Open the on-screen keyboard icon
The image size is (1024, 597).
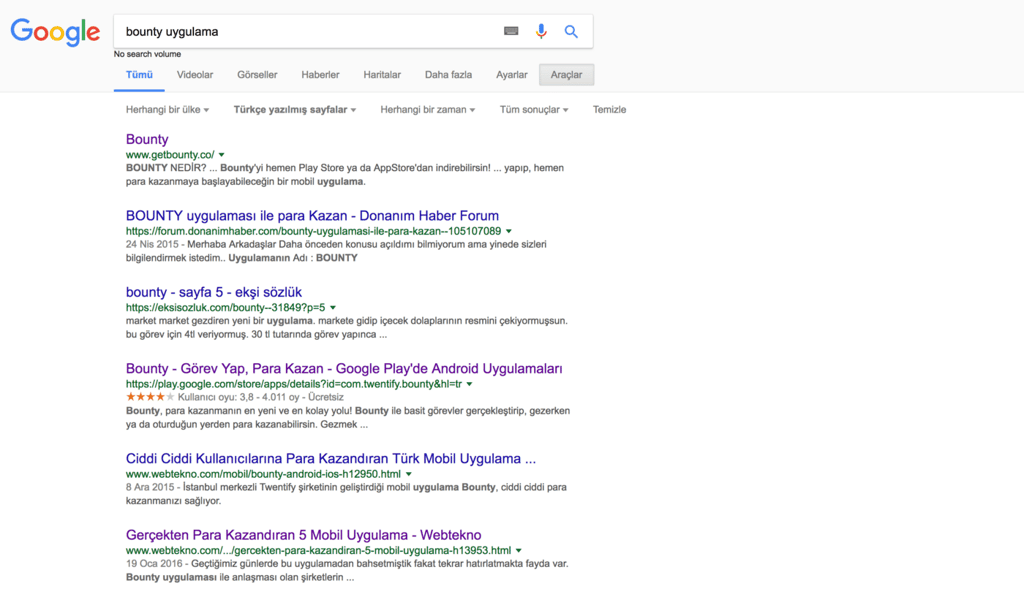511,31
